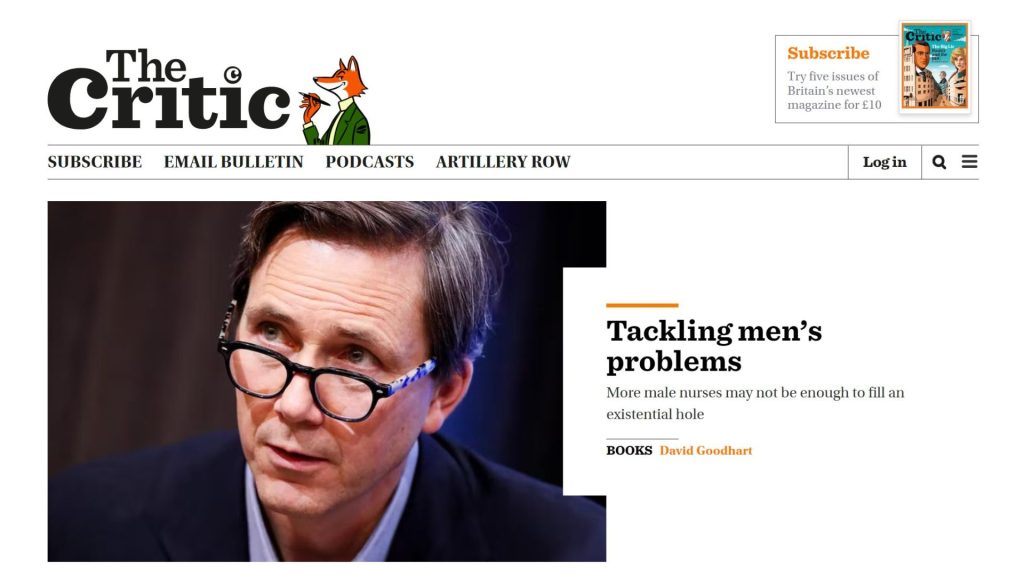Click the registered 'c' emblem in logo

(x=232, y=74)
